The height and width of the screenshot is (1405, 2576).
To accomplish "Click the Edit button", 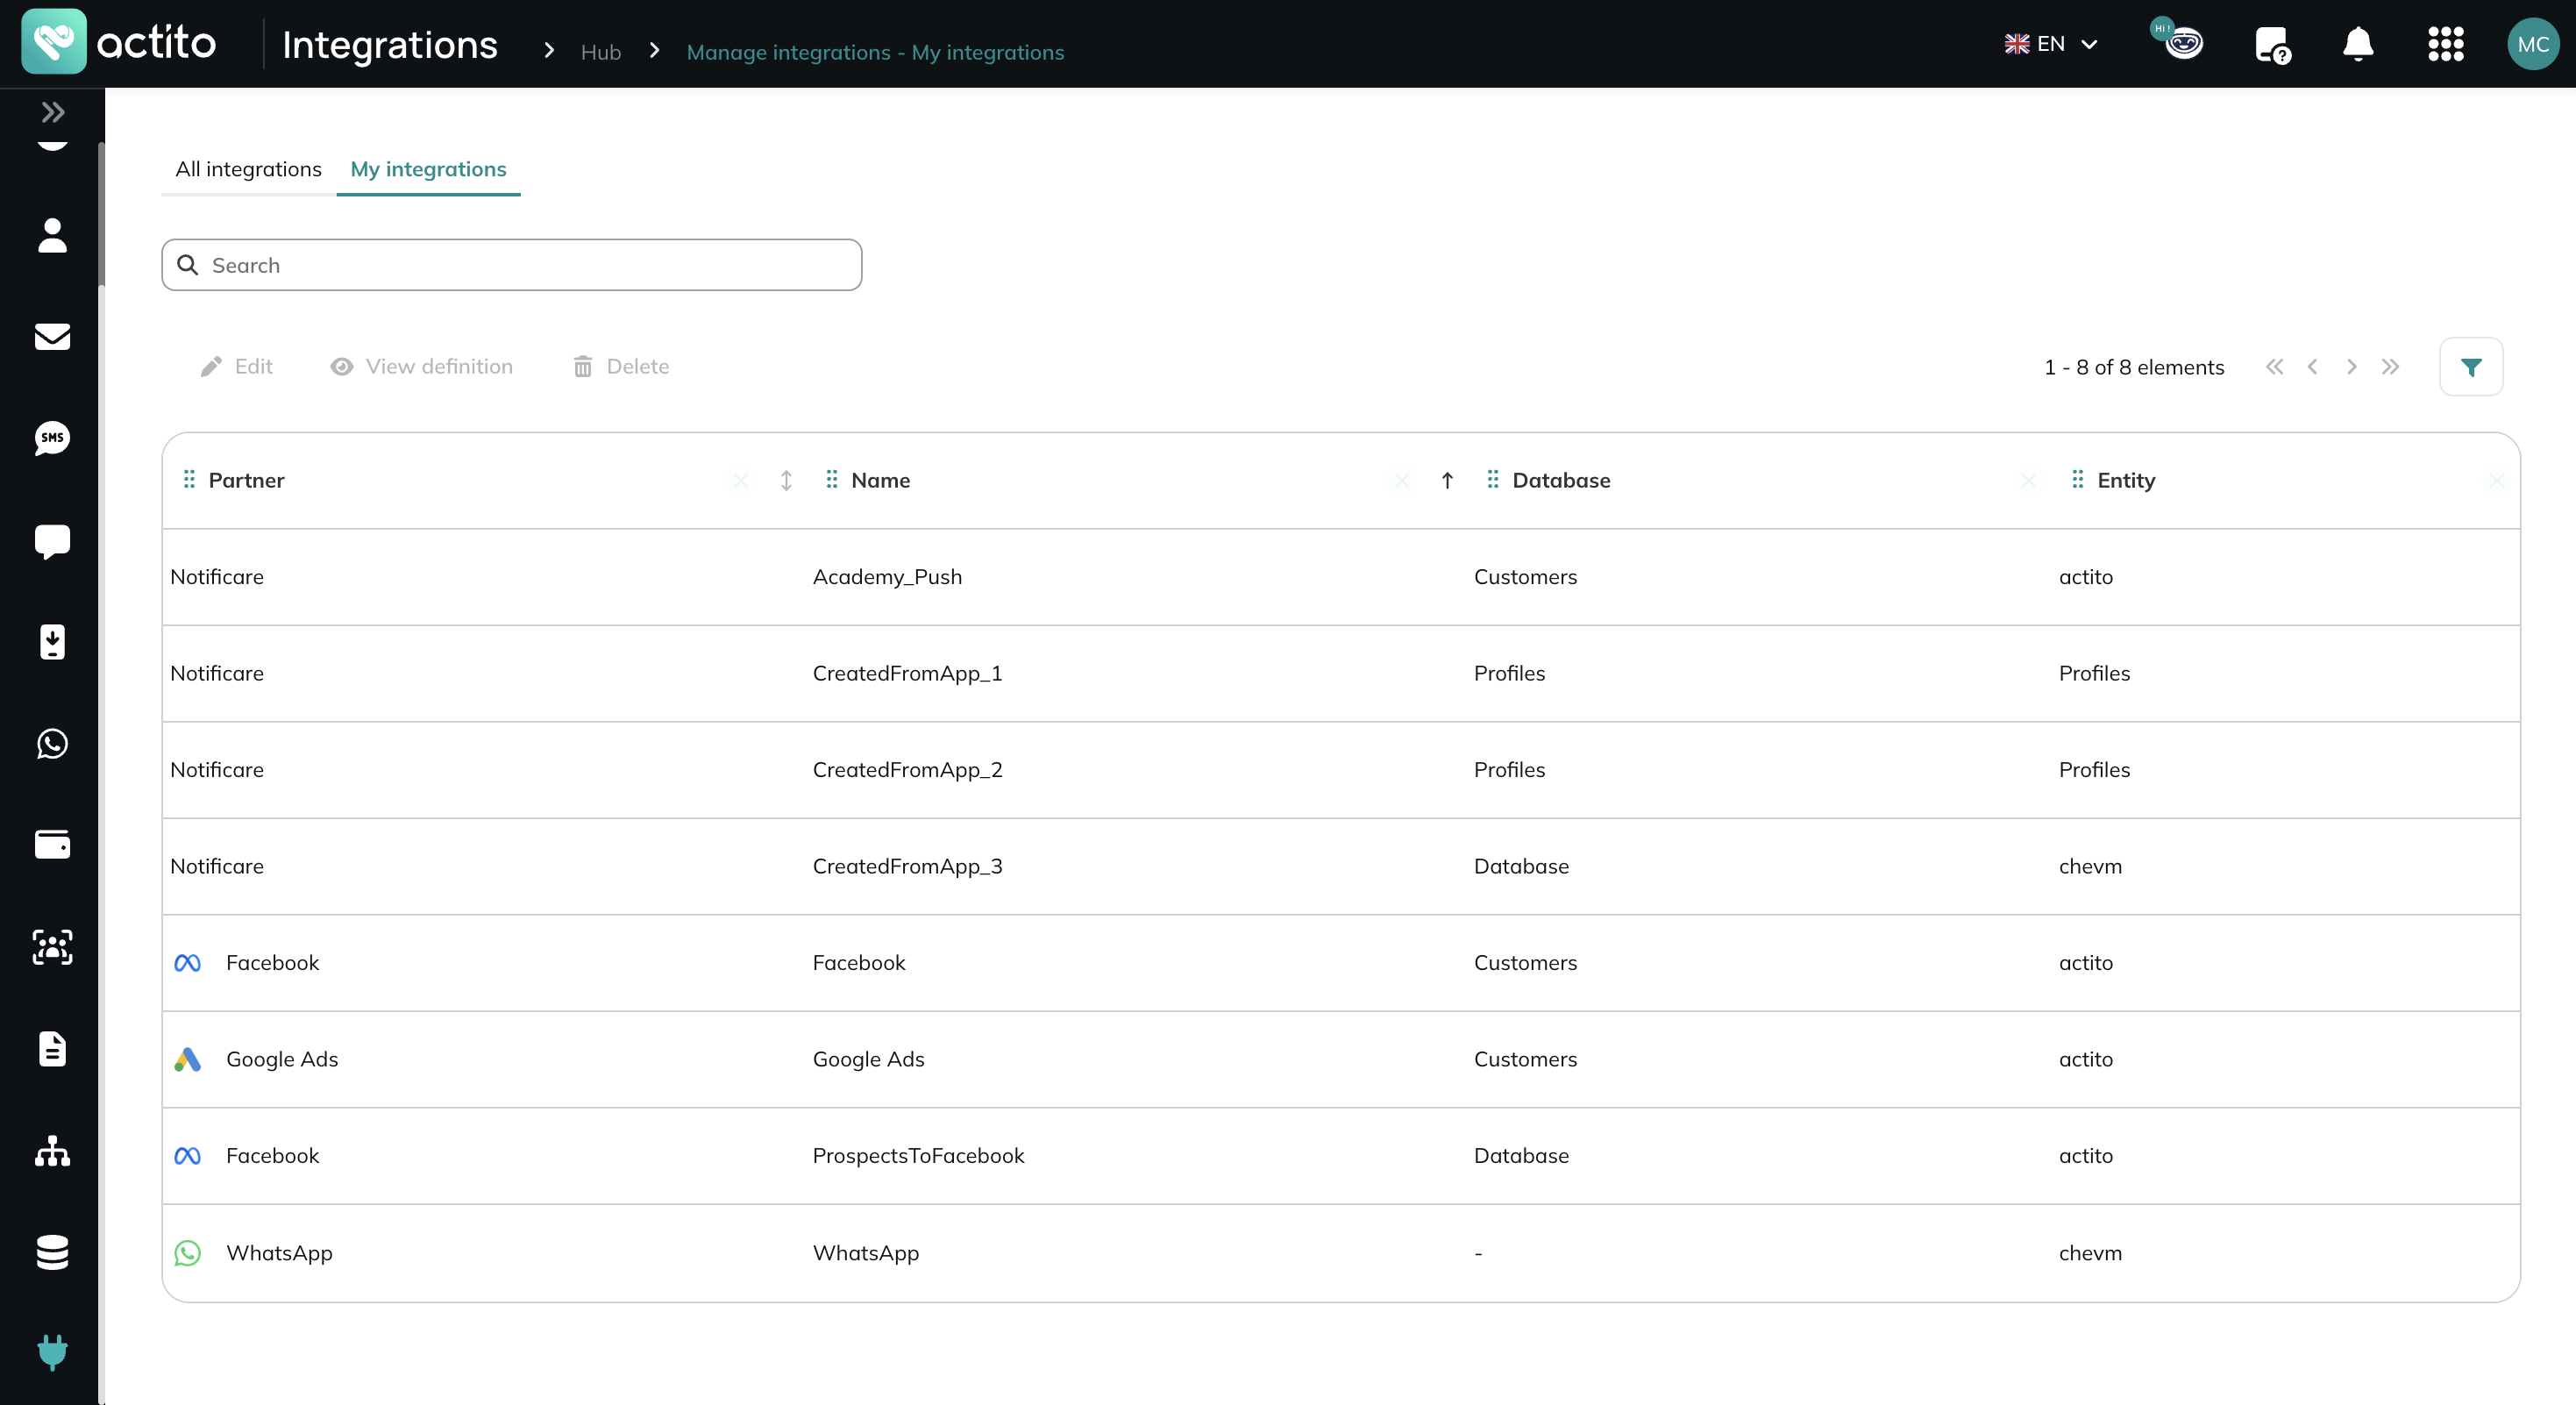I will tap(237, 366).
